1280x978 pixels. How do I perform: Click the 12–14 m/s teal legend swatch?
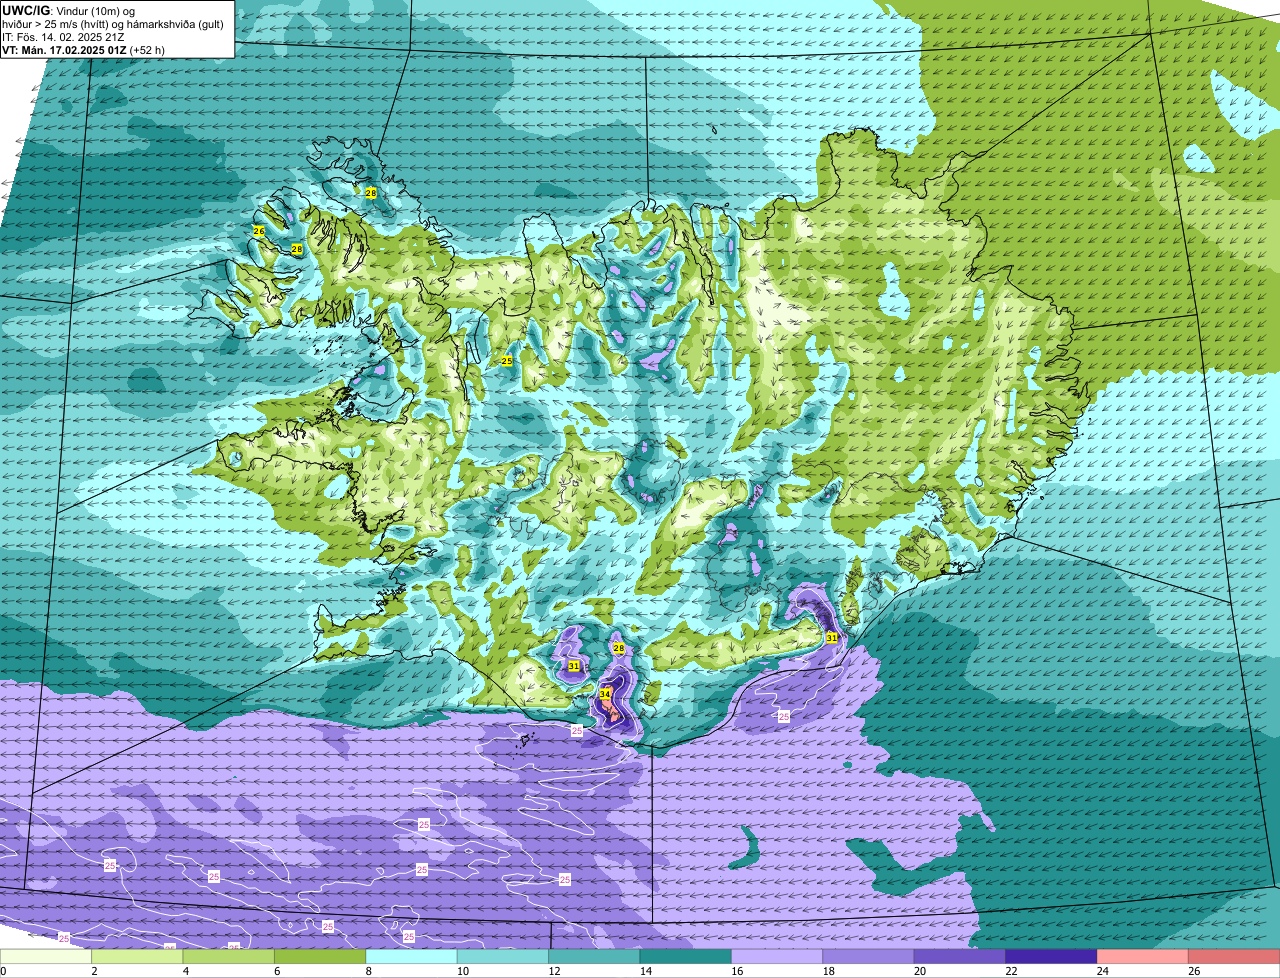[x=595, y=957]
